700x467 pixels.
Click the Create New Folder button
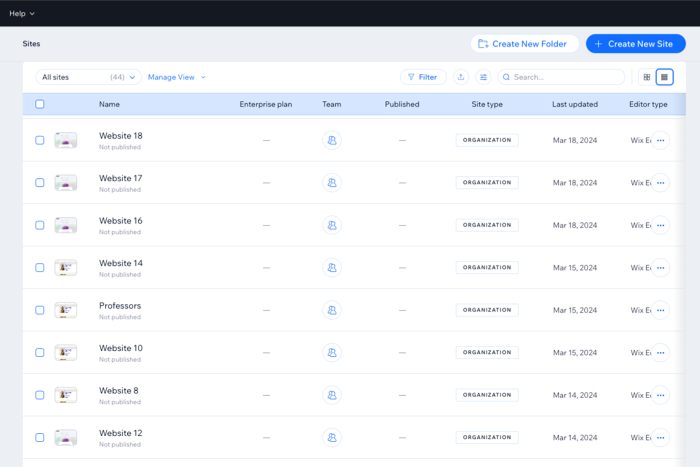click(525, 44)
